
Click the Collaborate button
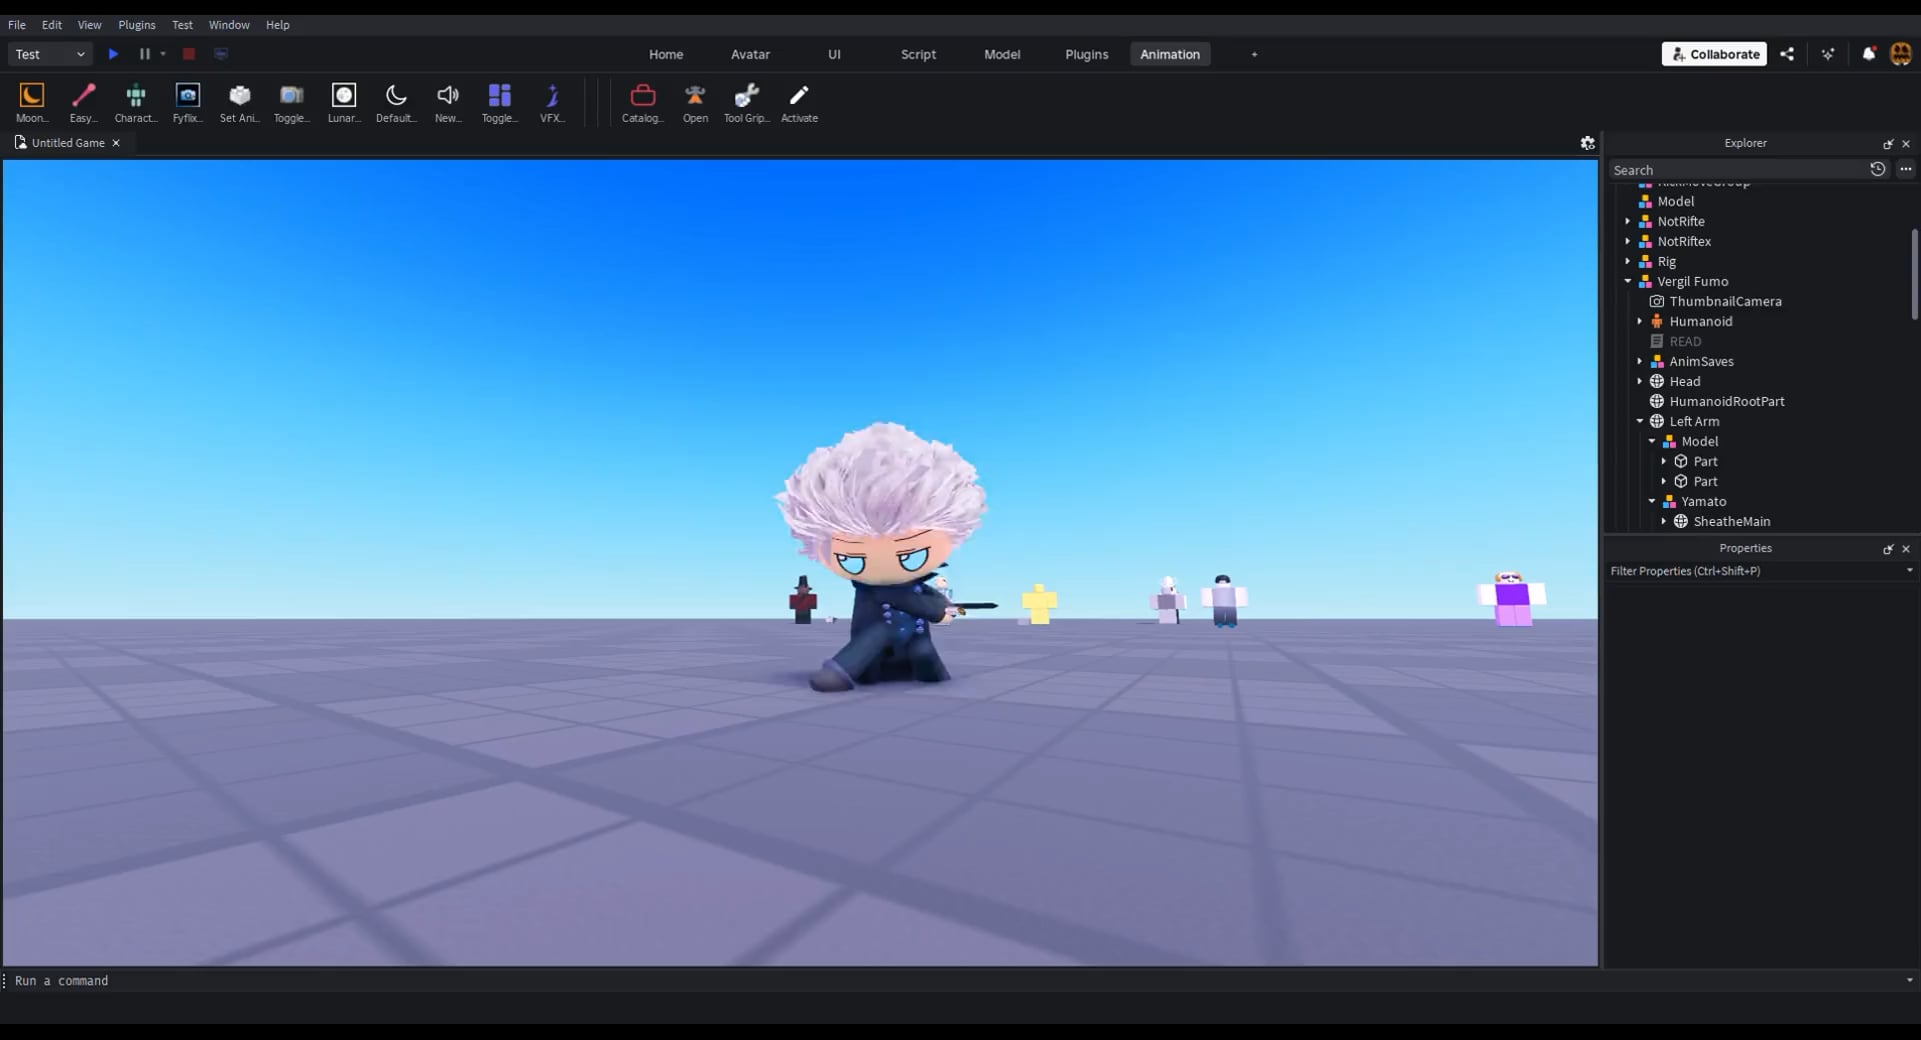click(1714, 54)
